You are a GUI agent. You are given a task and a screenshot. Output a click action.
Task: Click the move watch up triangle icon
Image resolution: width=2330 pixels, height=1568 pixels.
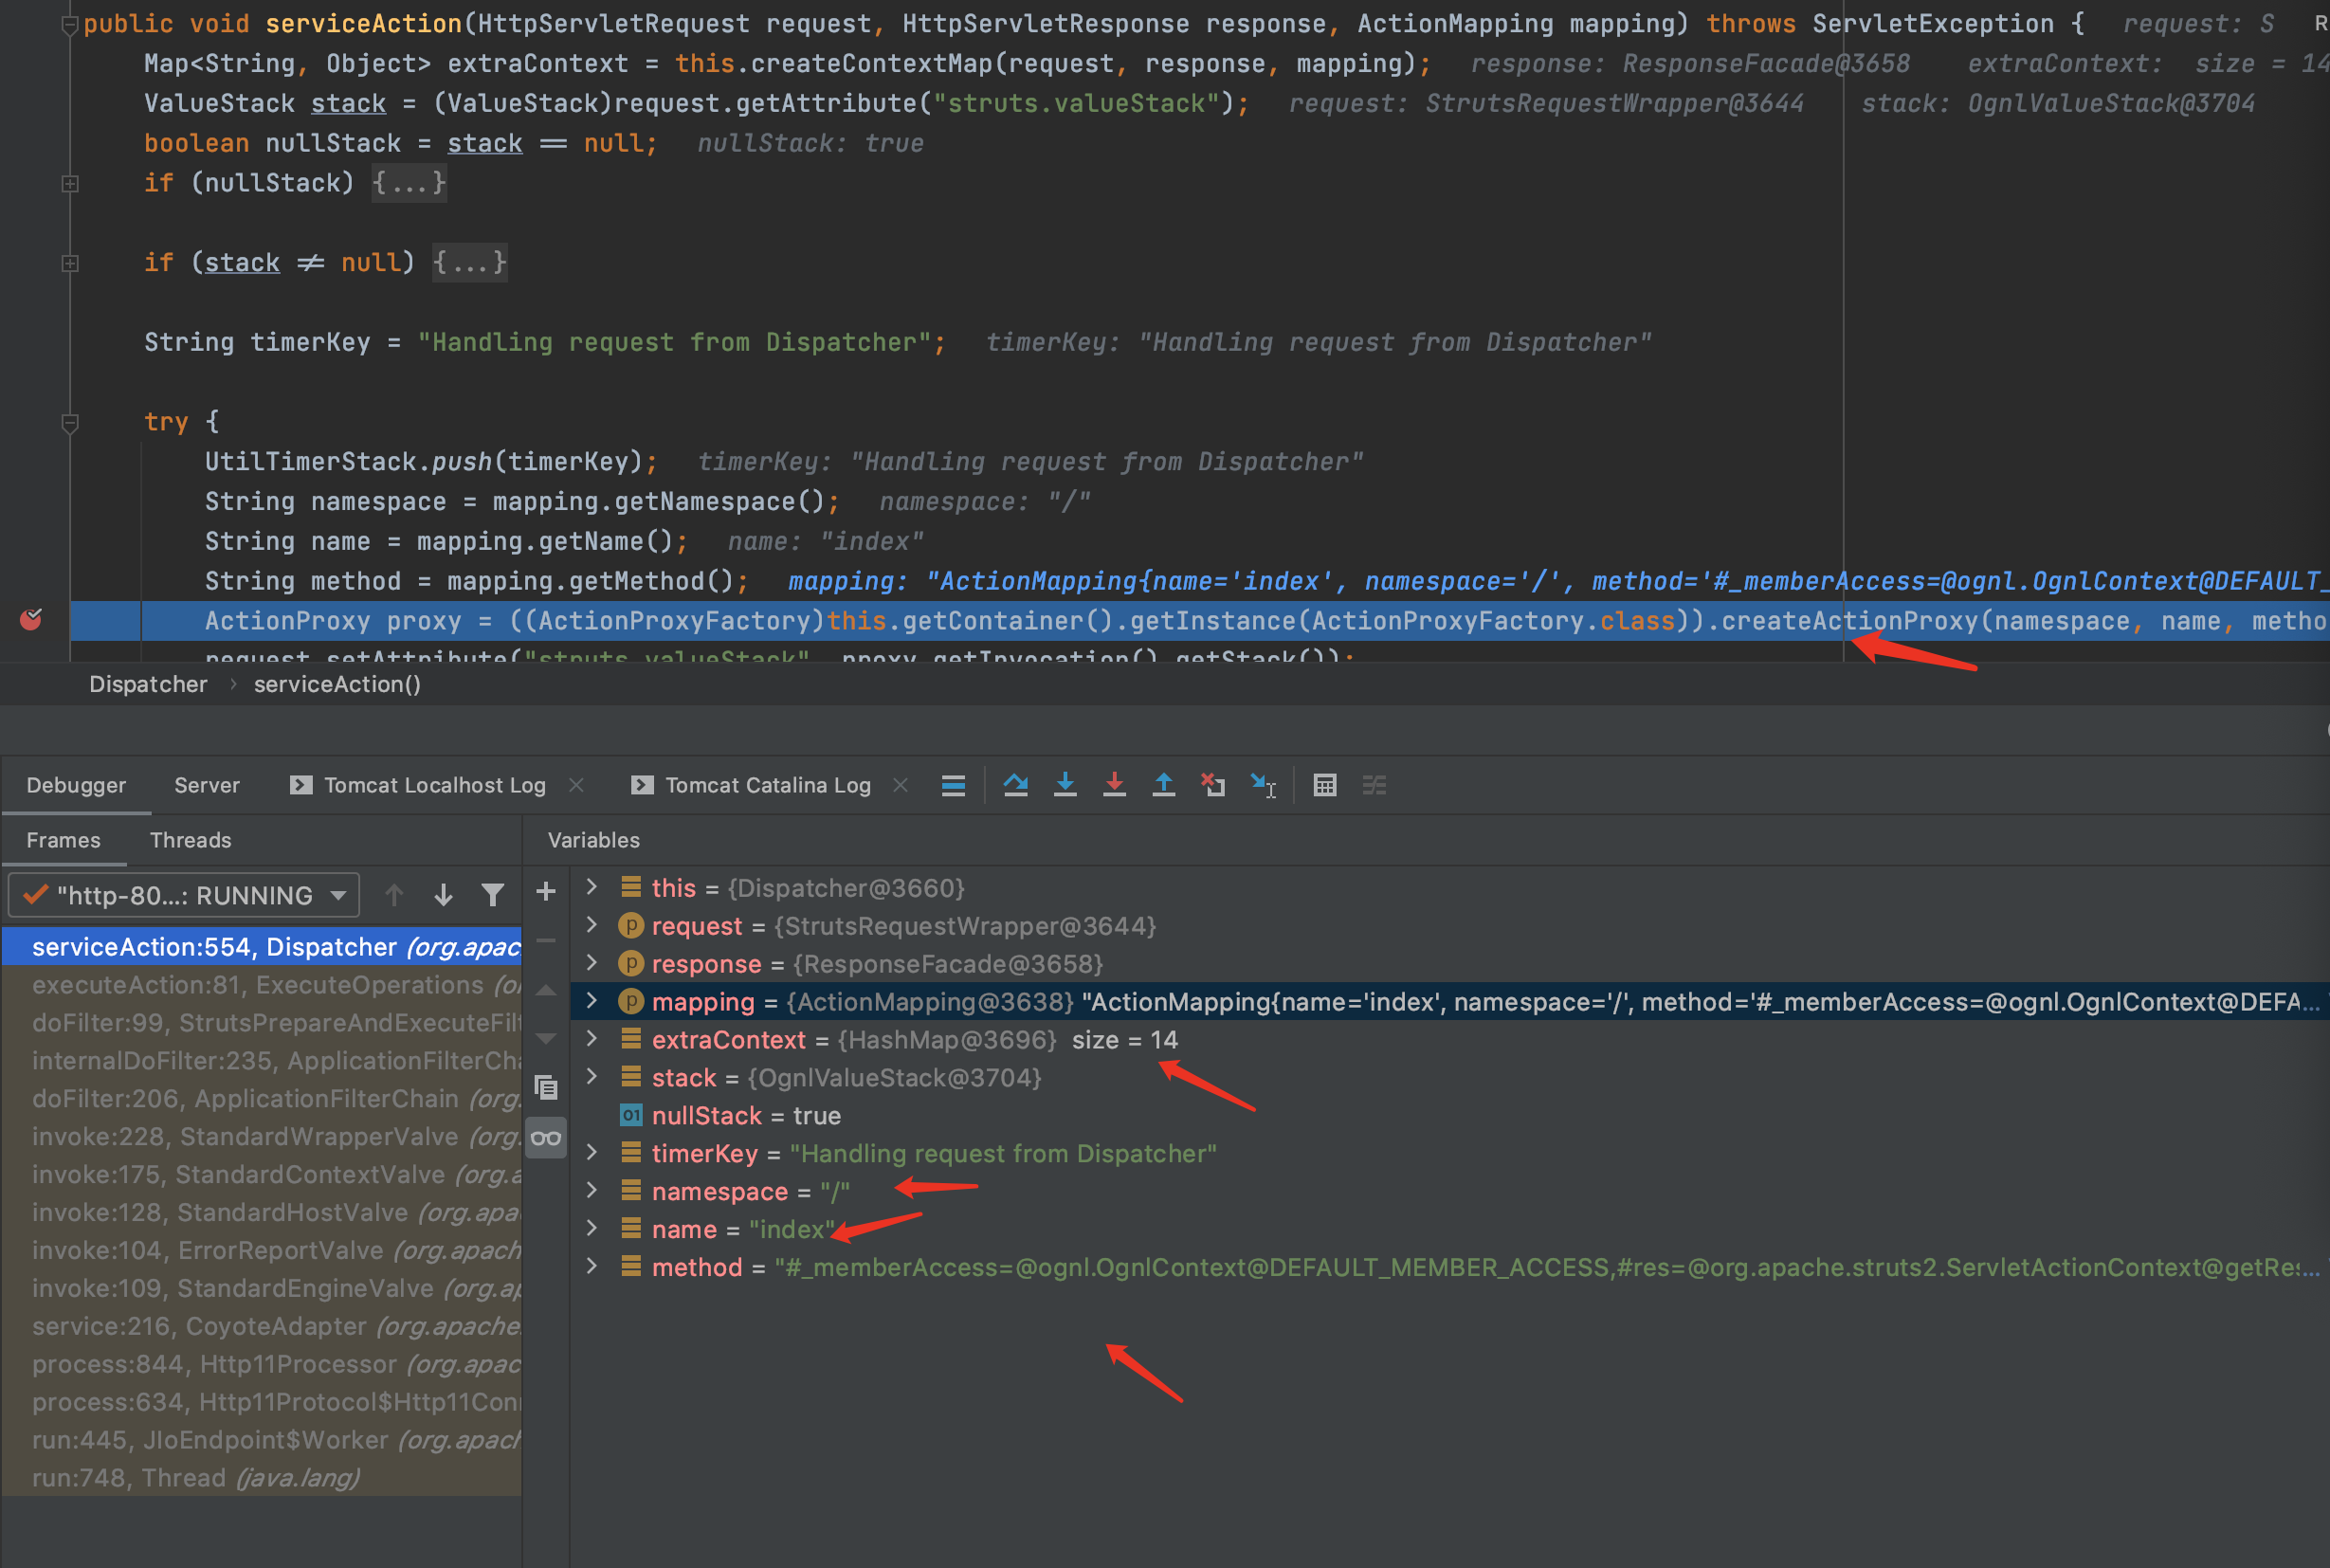(x=546, y=990)
